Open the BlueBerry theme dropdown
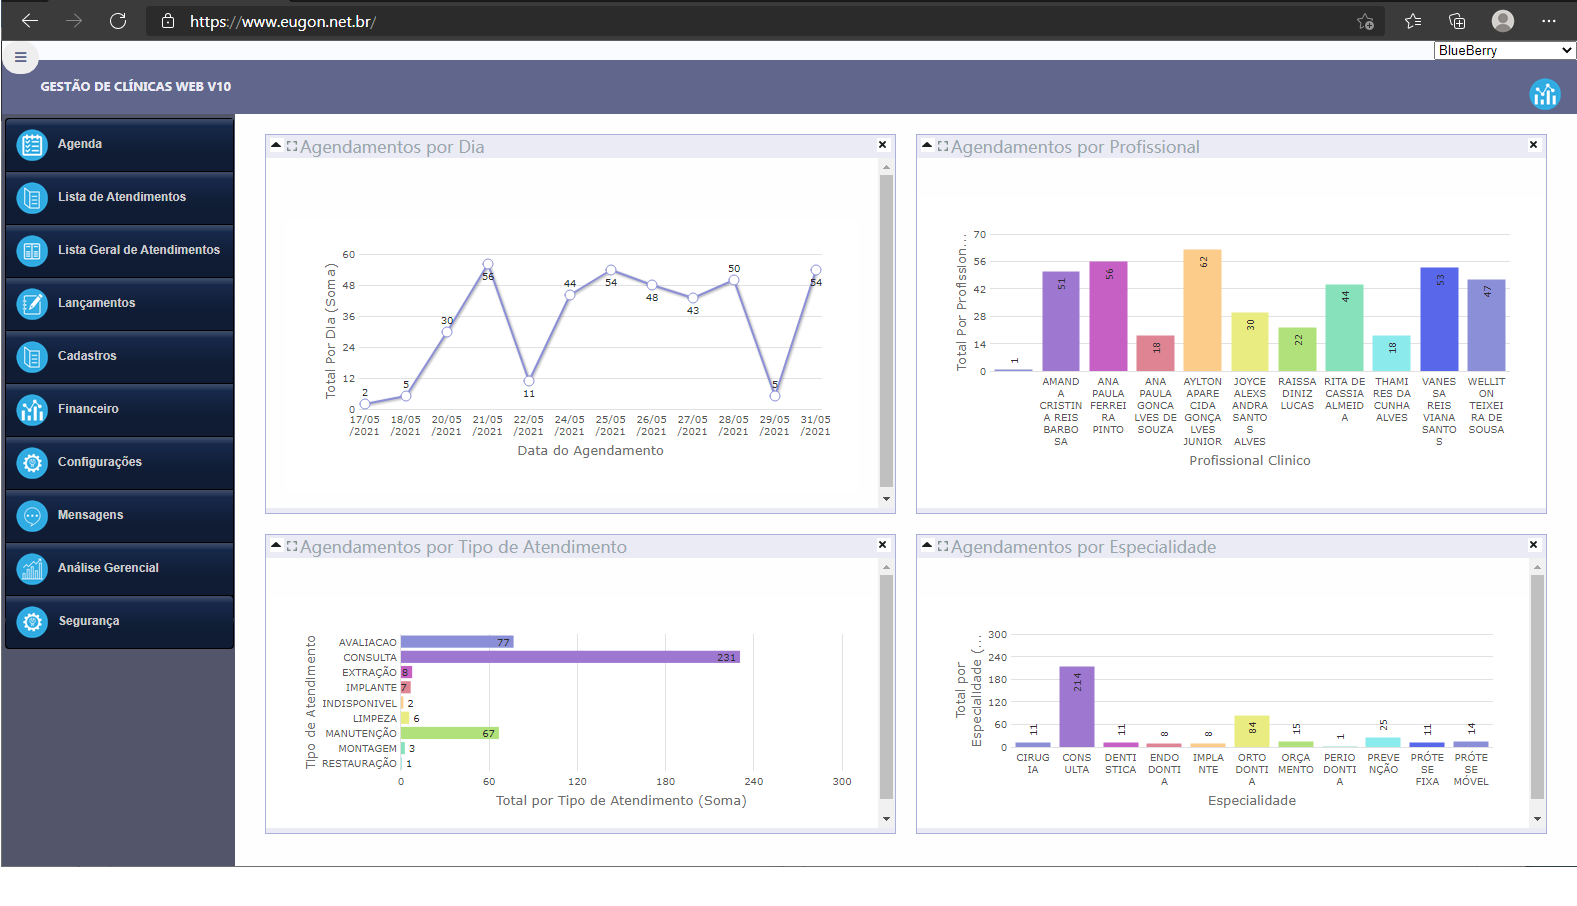This screenshot has width=1577, height=906. click(x=1504, y=50)
